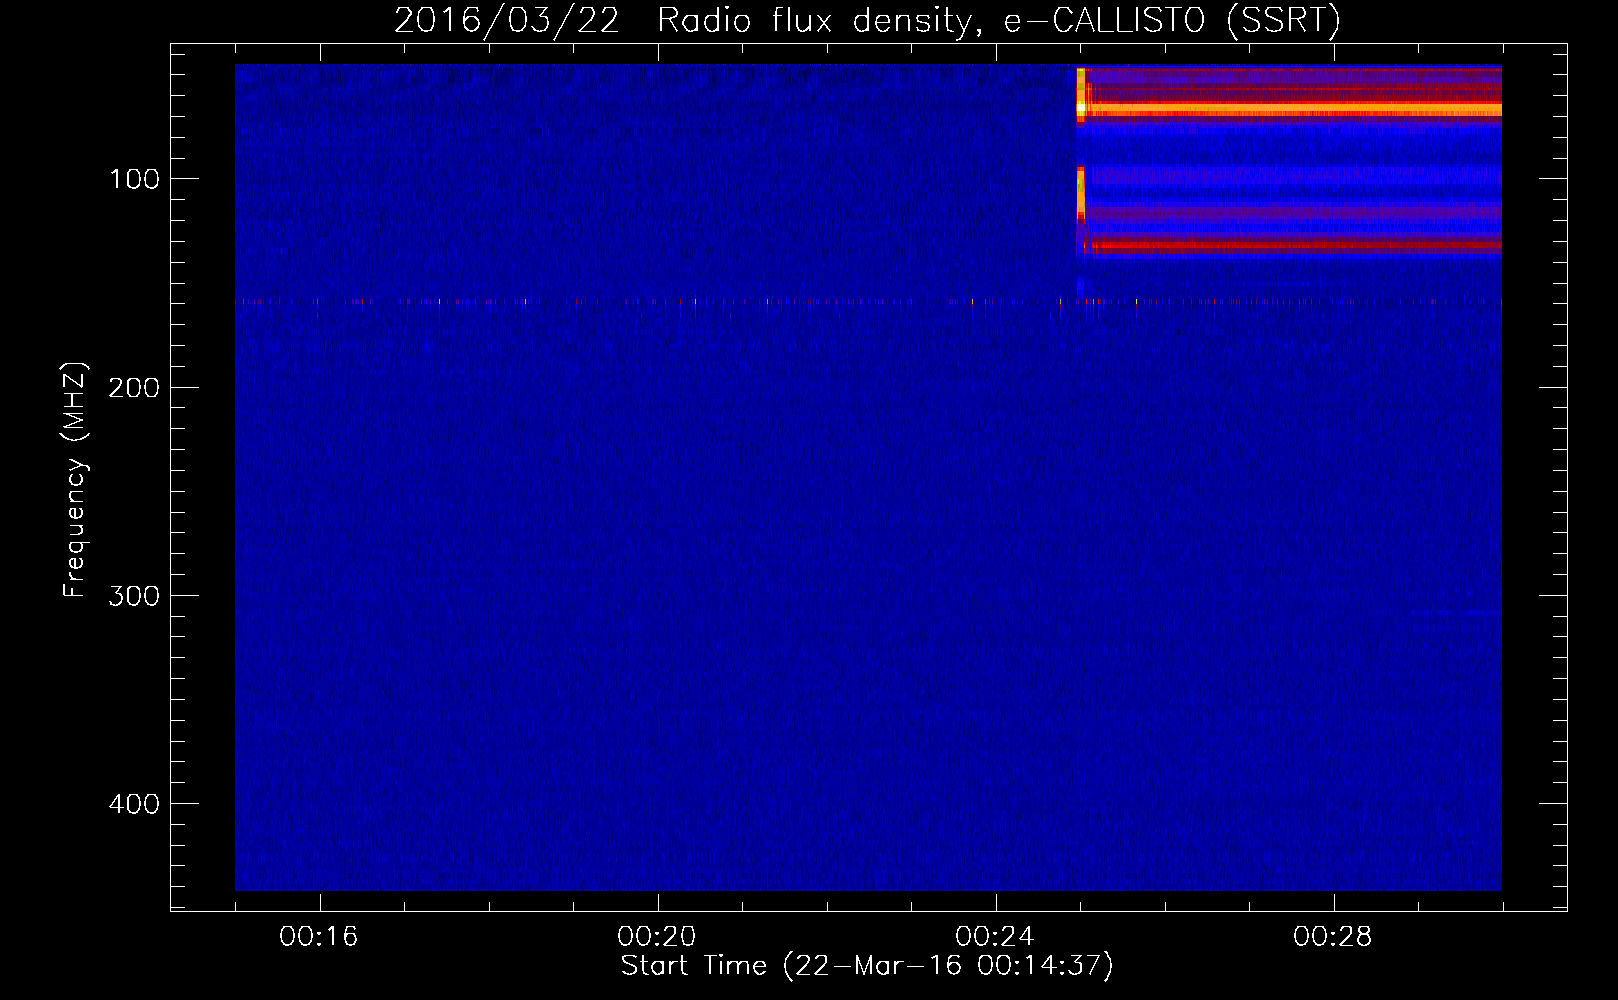The height and width of the screenshot is (1000, 1618).
Task: Click the '200' frequency tick label
Action: (135, 387)
